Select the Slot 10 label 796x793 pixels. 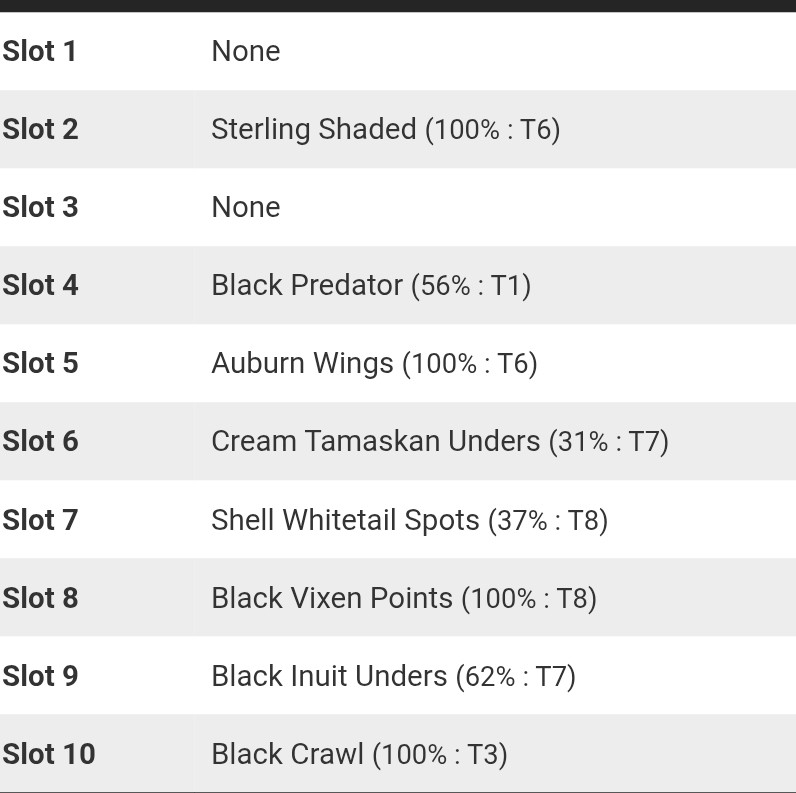(x=49, y=754)
